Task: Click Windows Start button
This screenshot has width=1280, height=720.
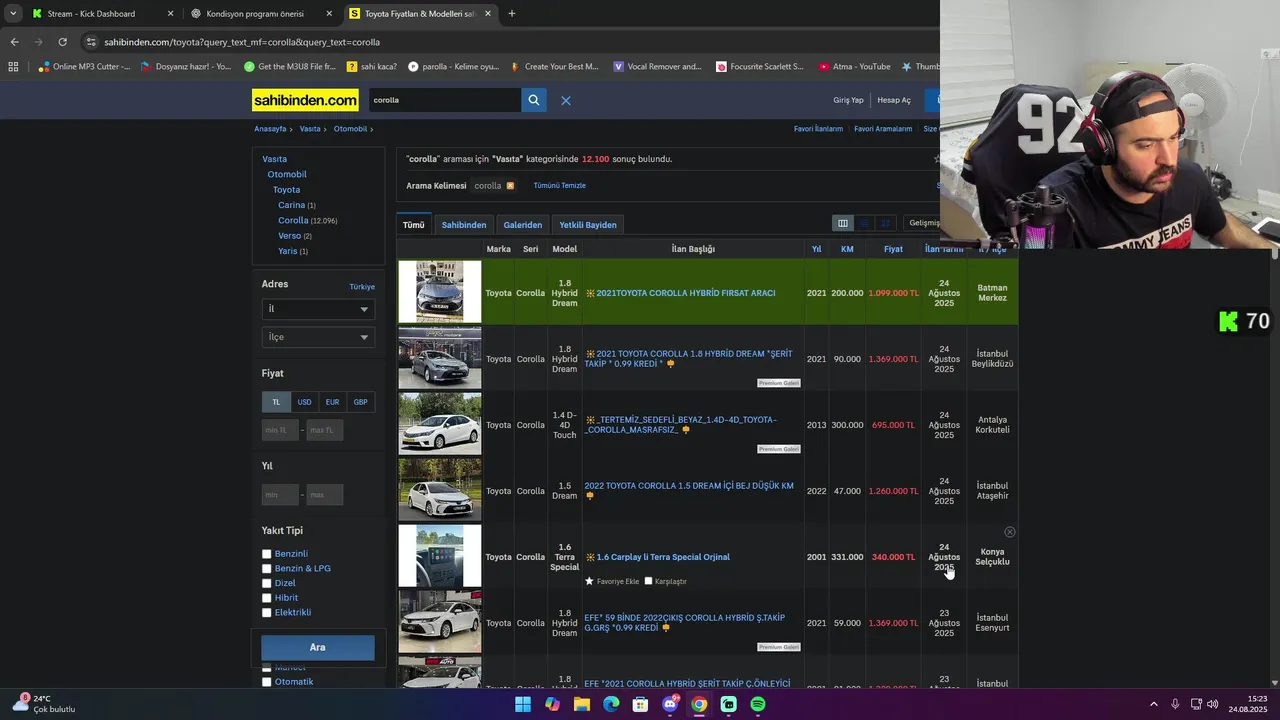Action: click(x=523, y=704)
